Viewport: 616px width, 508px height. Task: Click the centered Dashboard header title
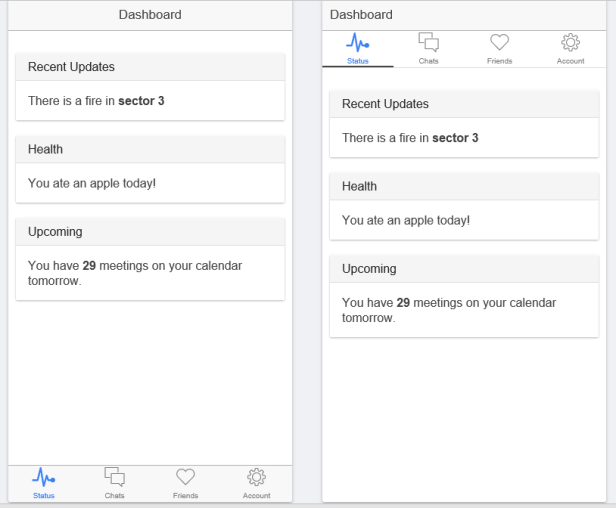point(150,15)
